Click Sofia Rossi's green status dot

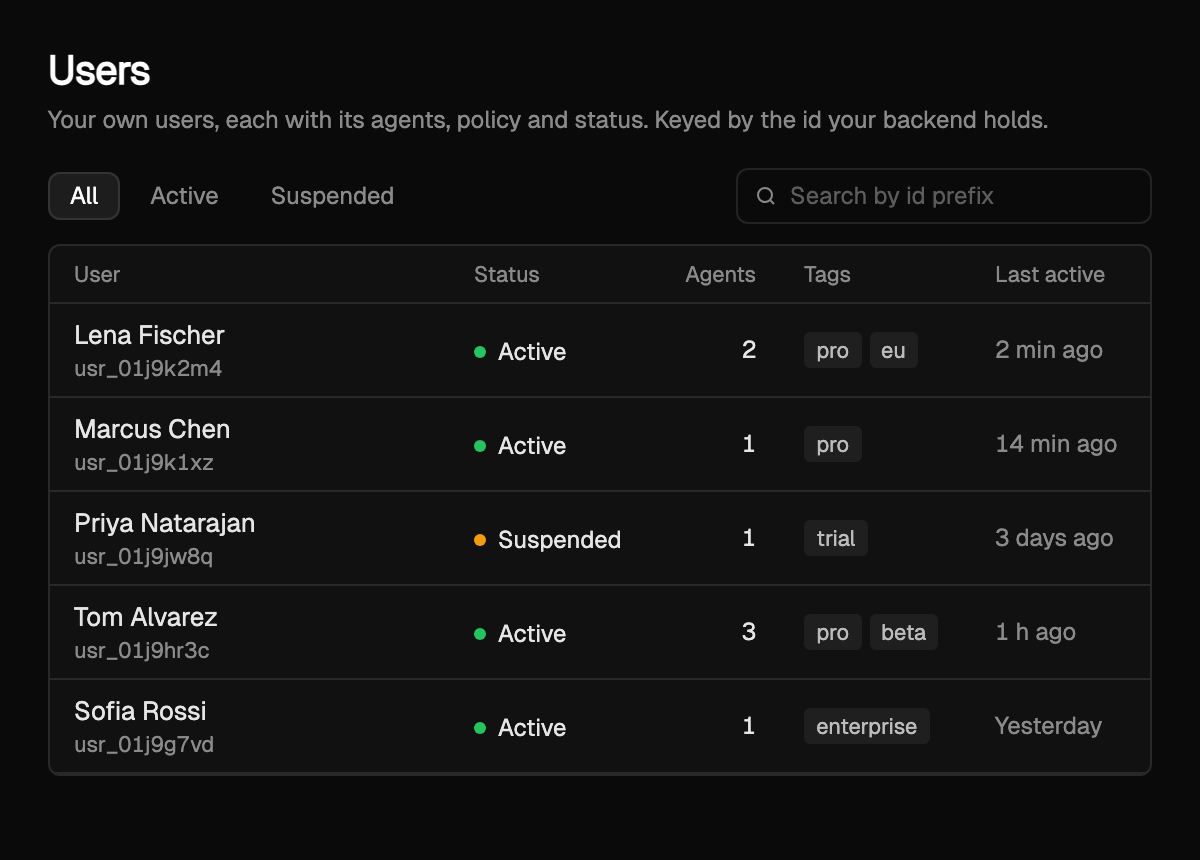[x=480, y=728]
